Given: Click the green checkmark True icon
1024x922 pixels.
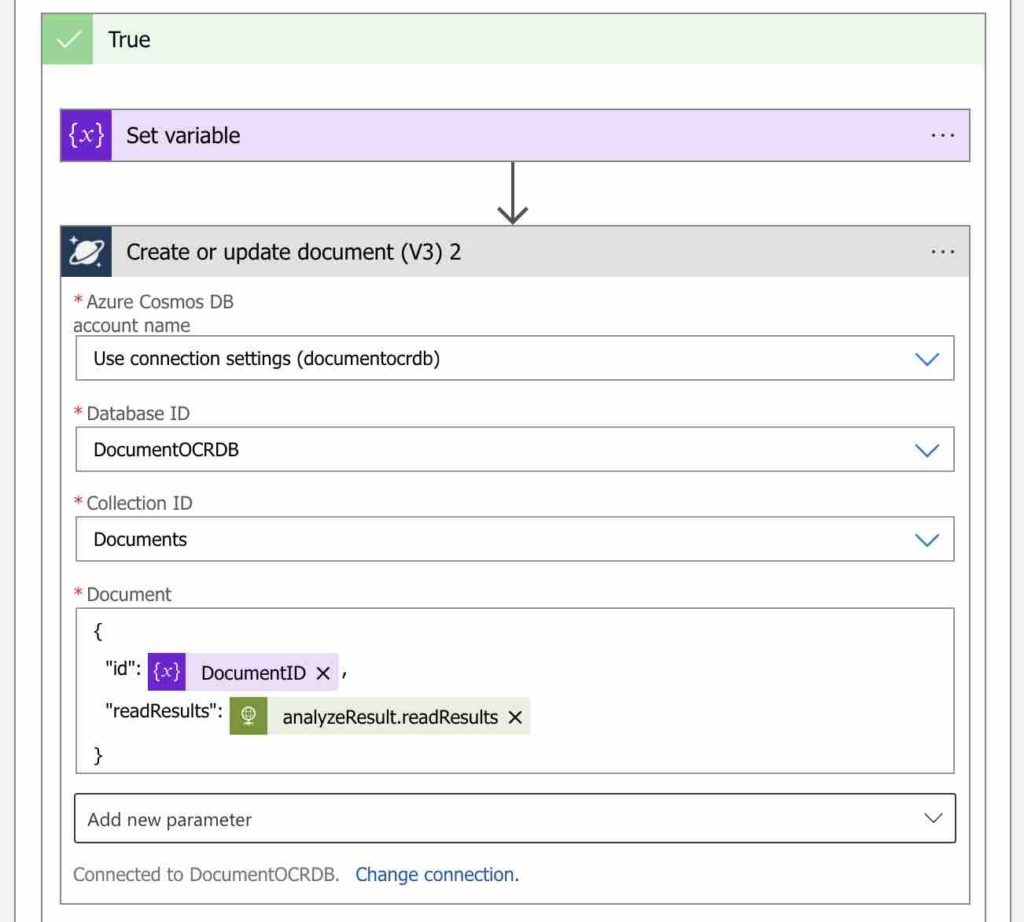Looking at the screenshot, I should (68, 40).
